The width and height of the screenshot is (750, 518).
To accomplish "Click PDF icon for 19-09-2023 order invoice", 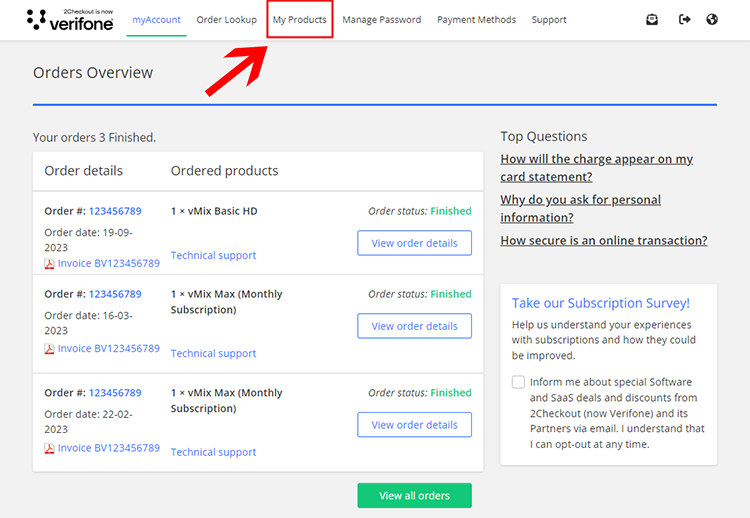I will click(49, 264).
